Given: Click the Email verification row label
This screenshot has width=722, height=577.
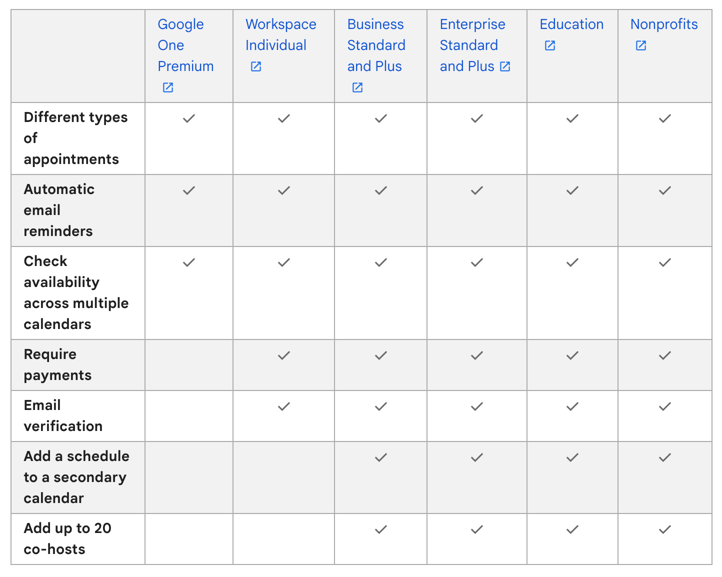Looking at the screenshot, I should 63,416.
